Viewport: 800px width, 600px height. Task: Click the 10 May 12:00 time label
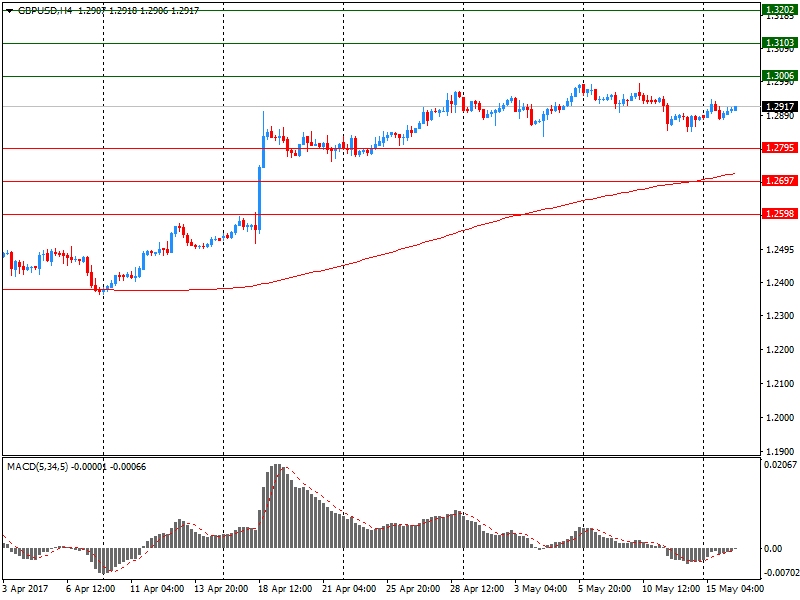pyautogui.click(x=670, y=589)
